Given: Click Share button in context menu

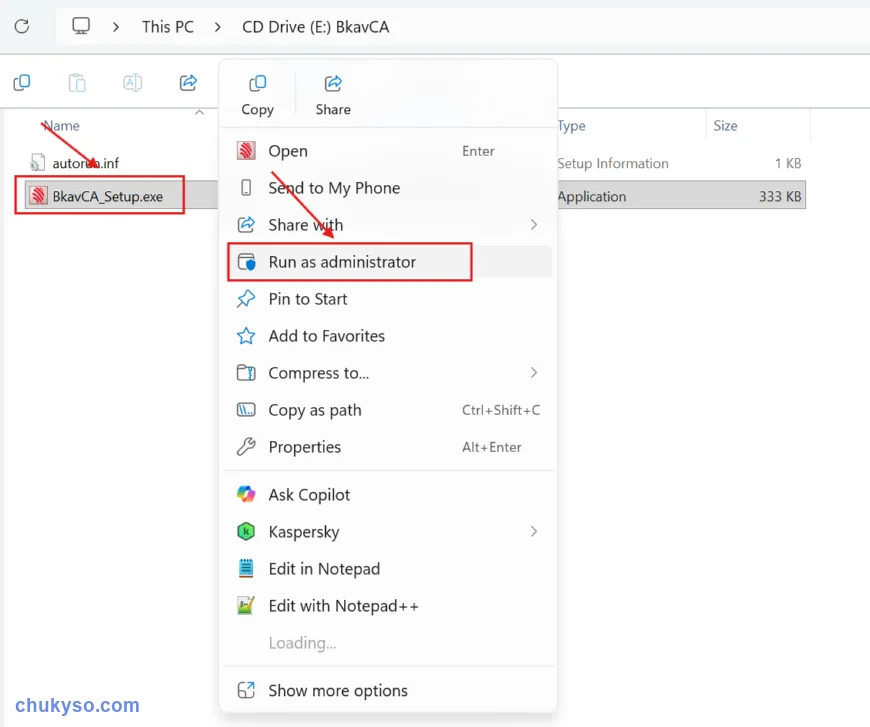Looking at the screenshot, I should 333,95.
